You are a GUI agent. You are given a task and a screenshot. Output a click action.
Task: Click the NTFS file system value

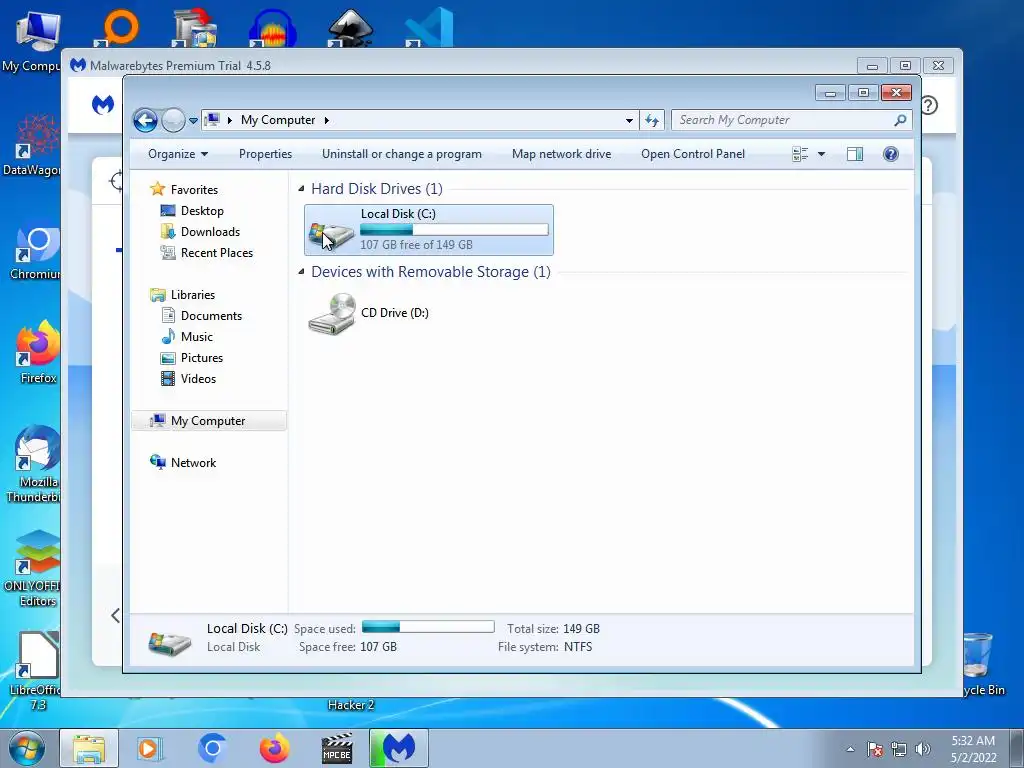[x=578, y=647]
